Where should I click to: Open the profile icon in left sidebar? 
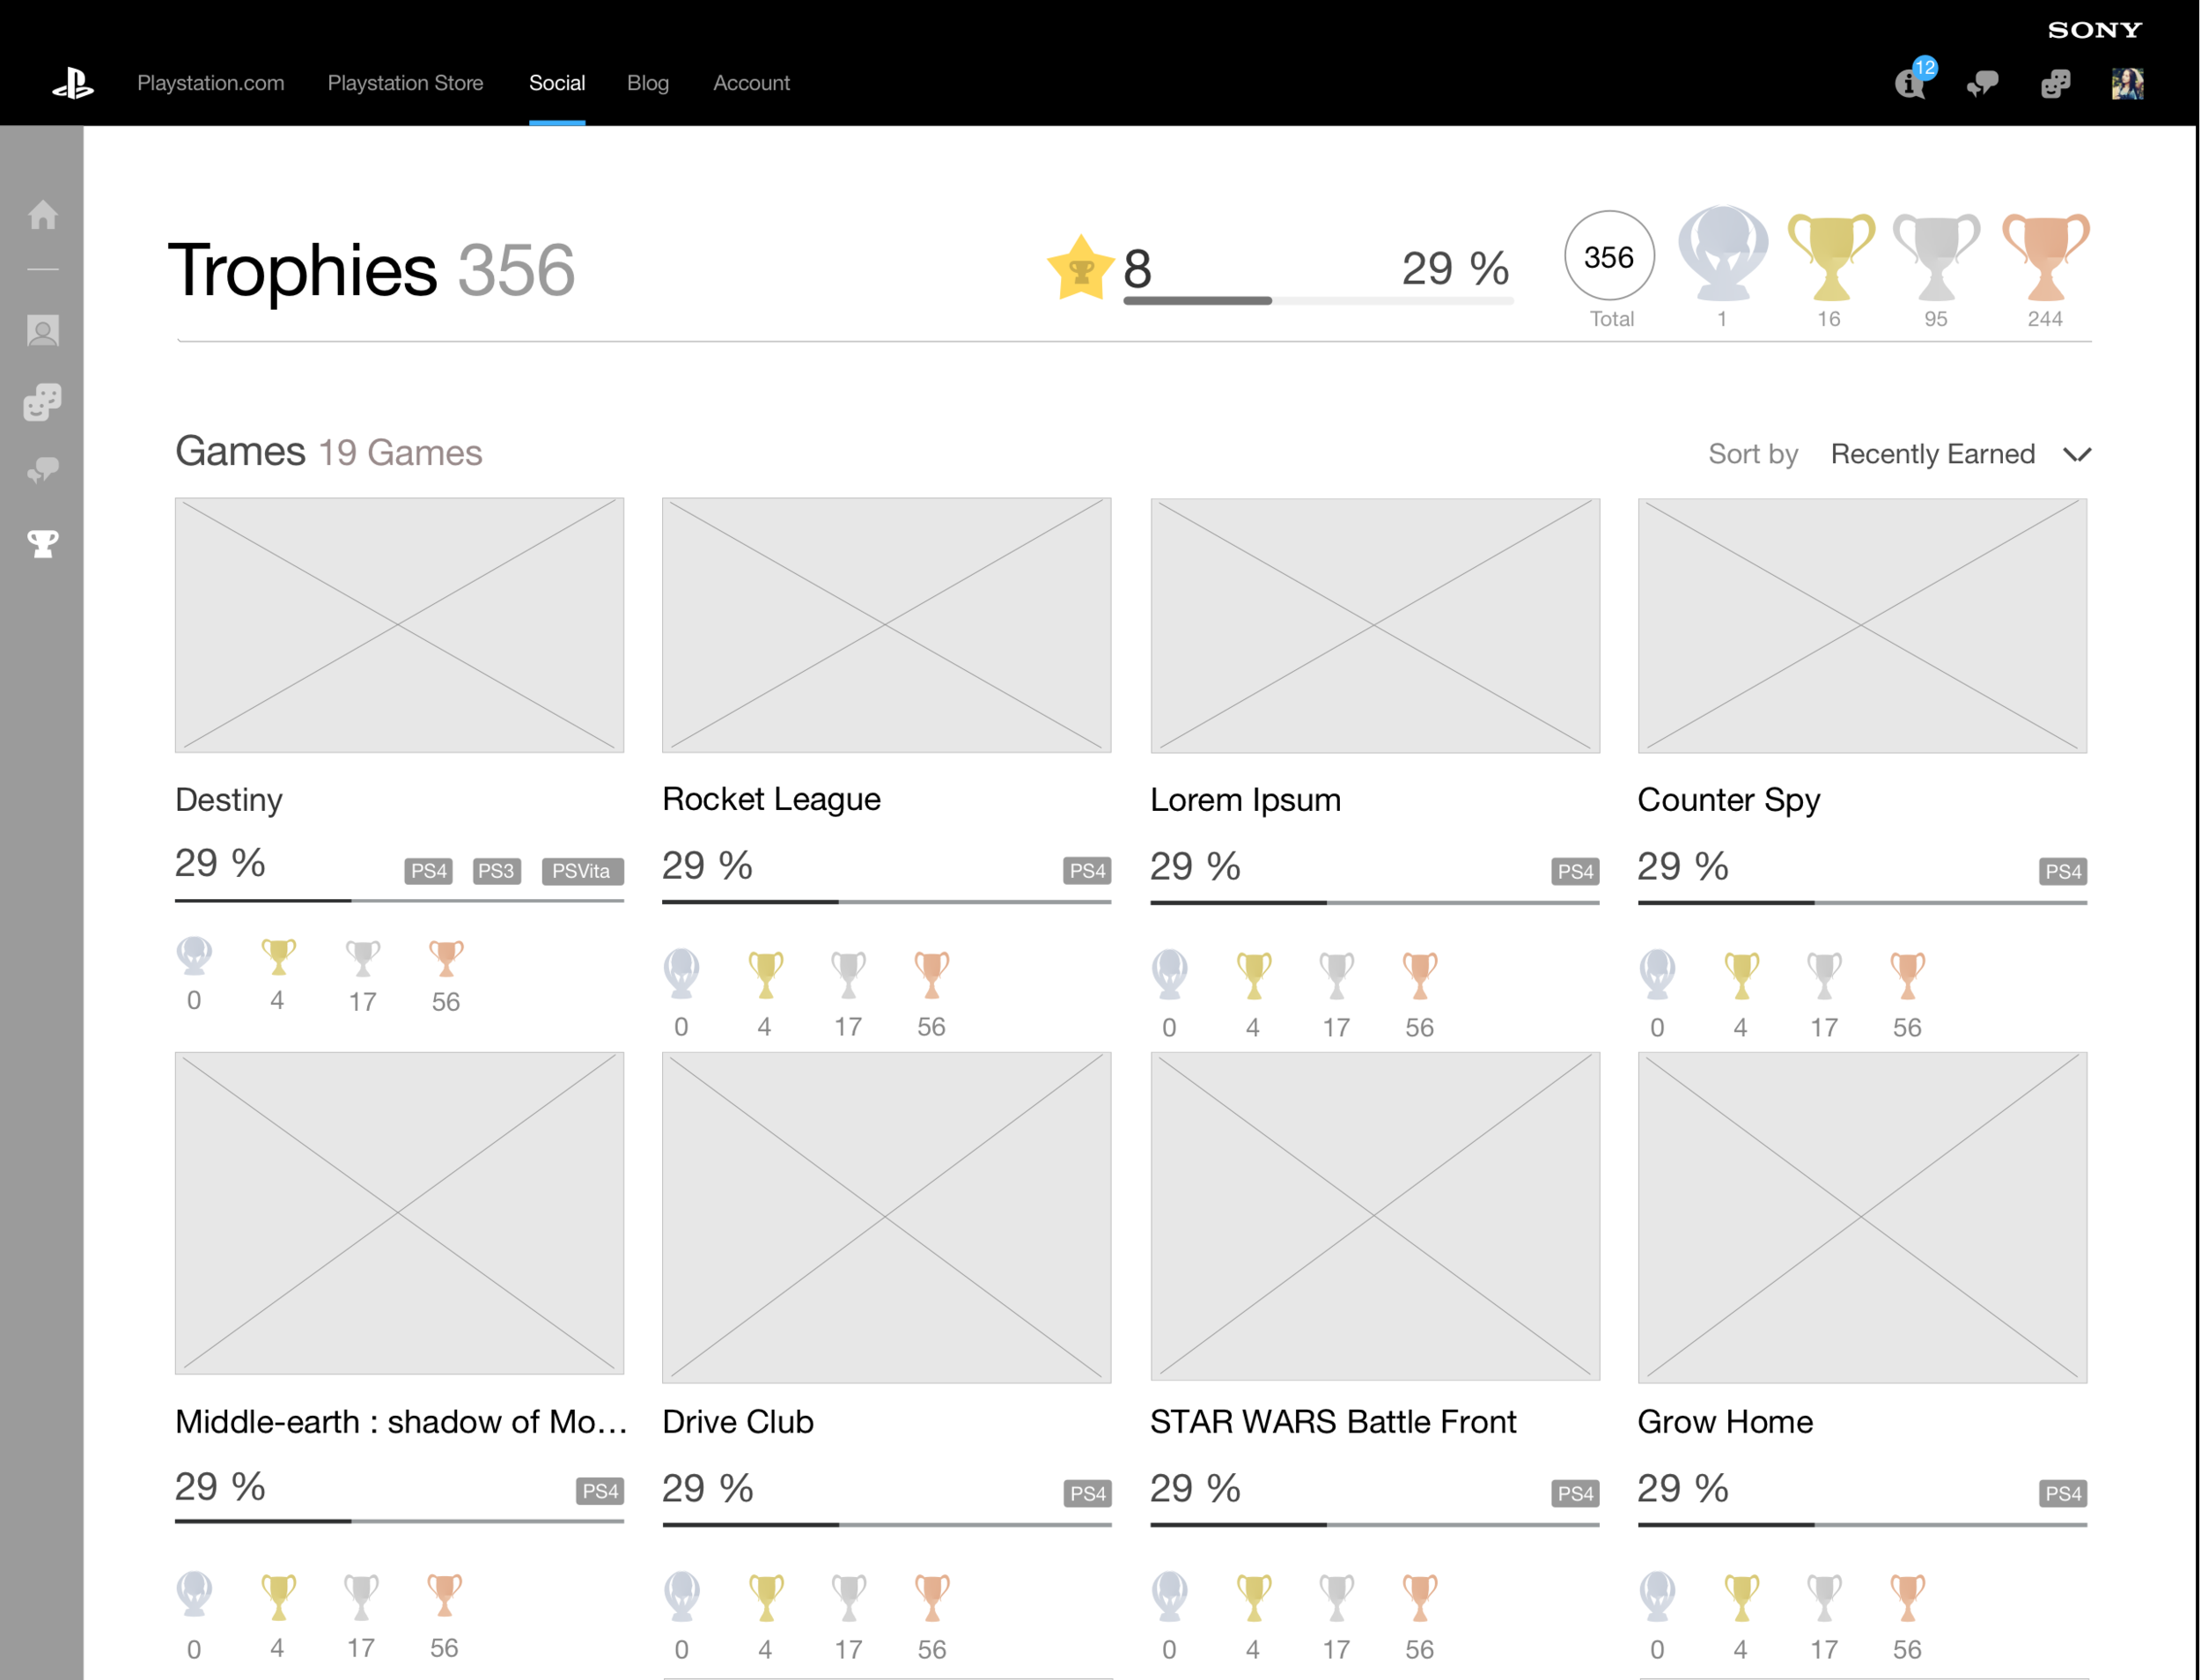[x=42, y=330]
